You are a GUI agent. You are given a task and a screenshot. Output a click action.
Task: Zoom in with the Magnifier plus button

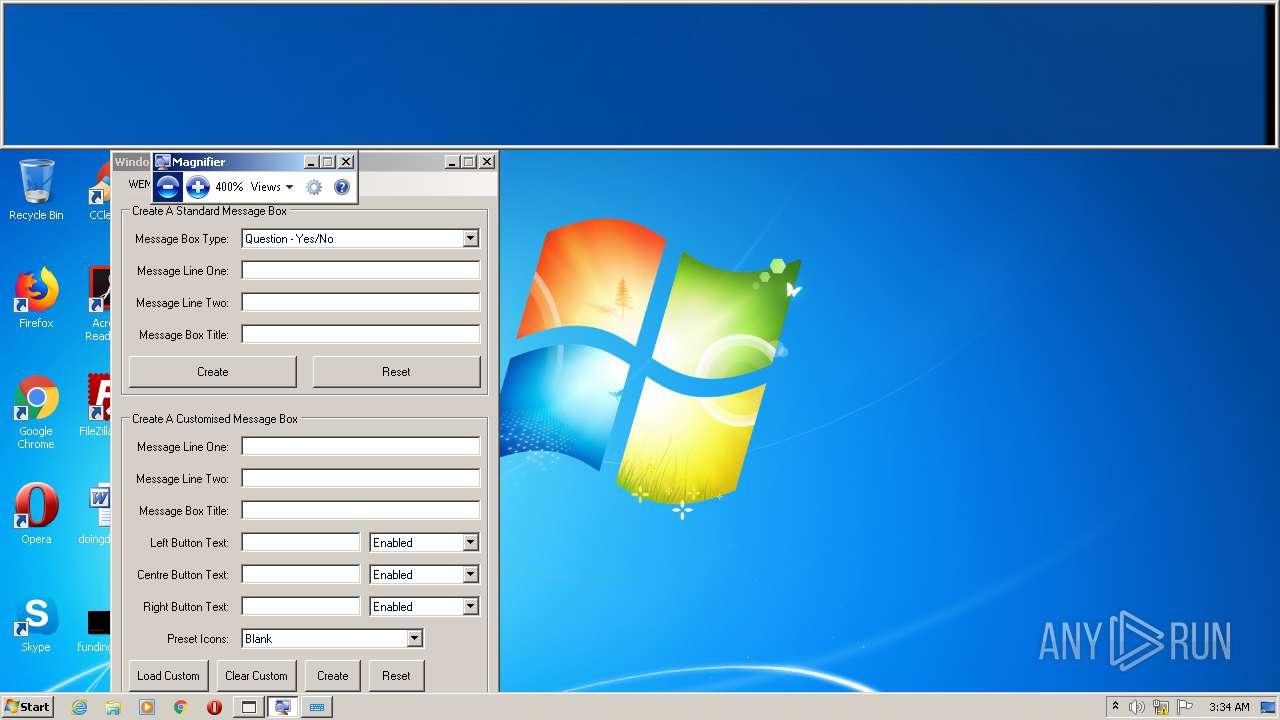tap(198, 186)
